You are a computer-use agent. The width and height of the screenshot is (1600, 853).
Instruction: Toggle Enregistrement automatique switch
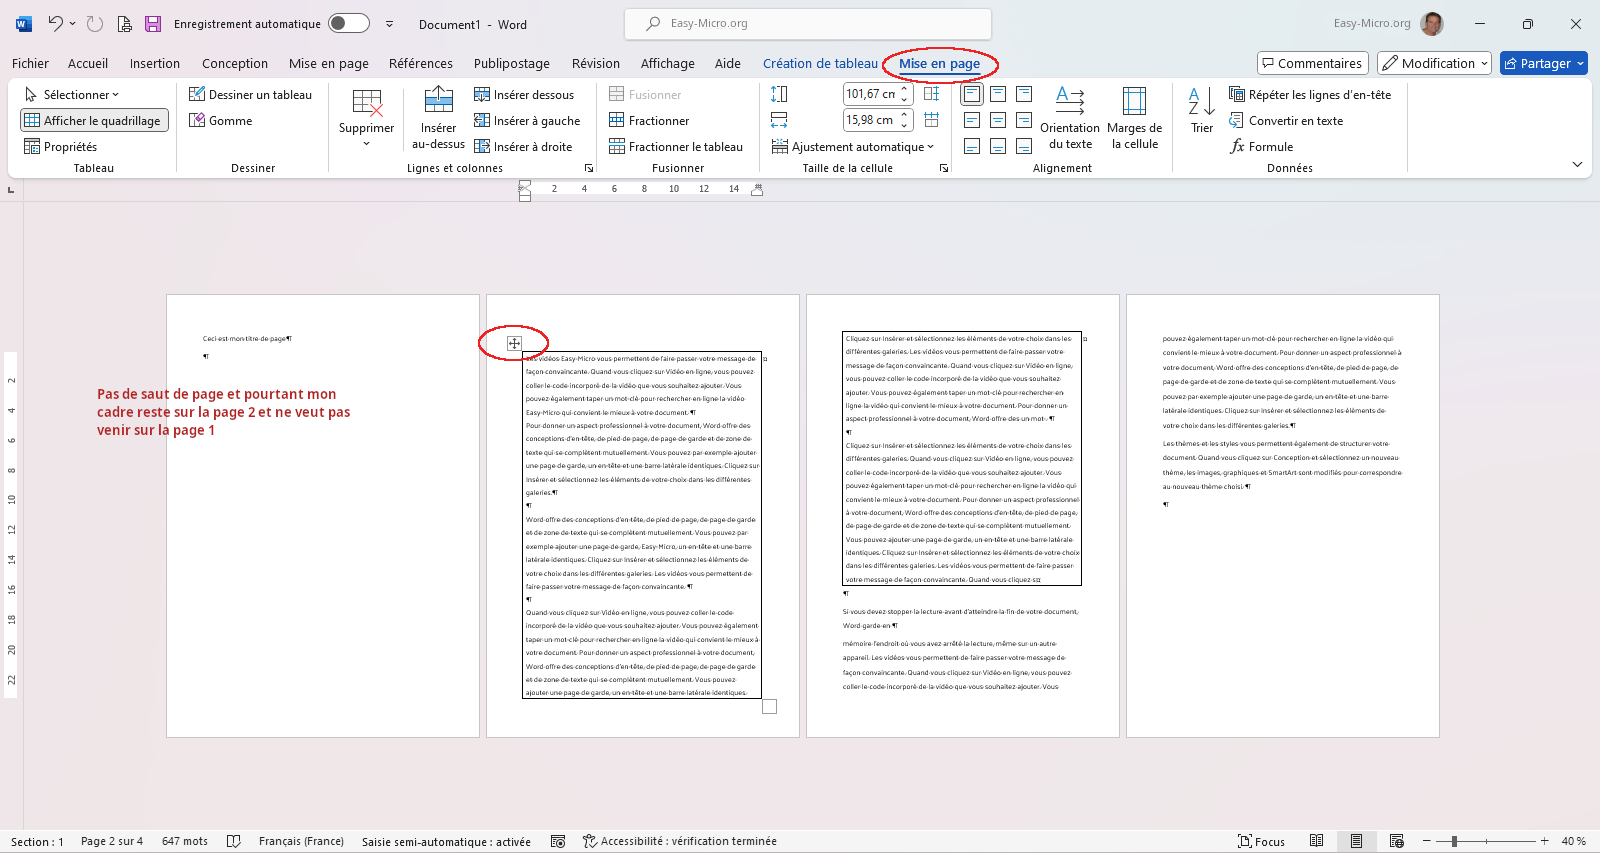pos(349,23)
